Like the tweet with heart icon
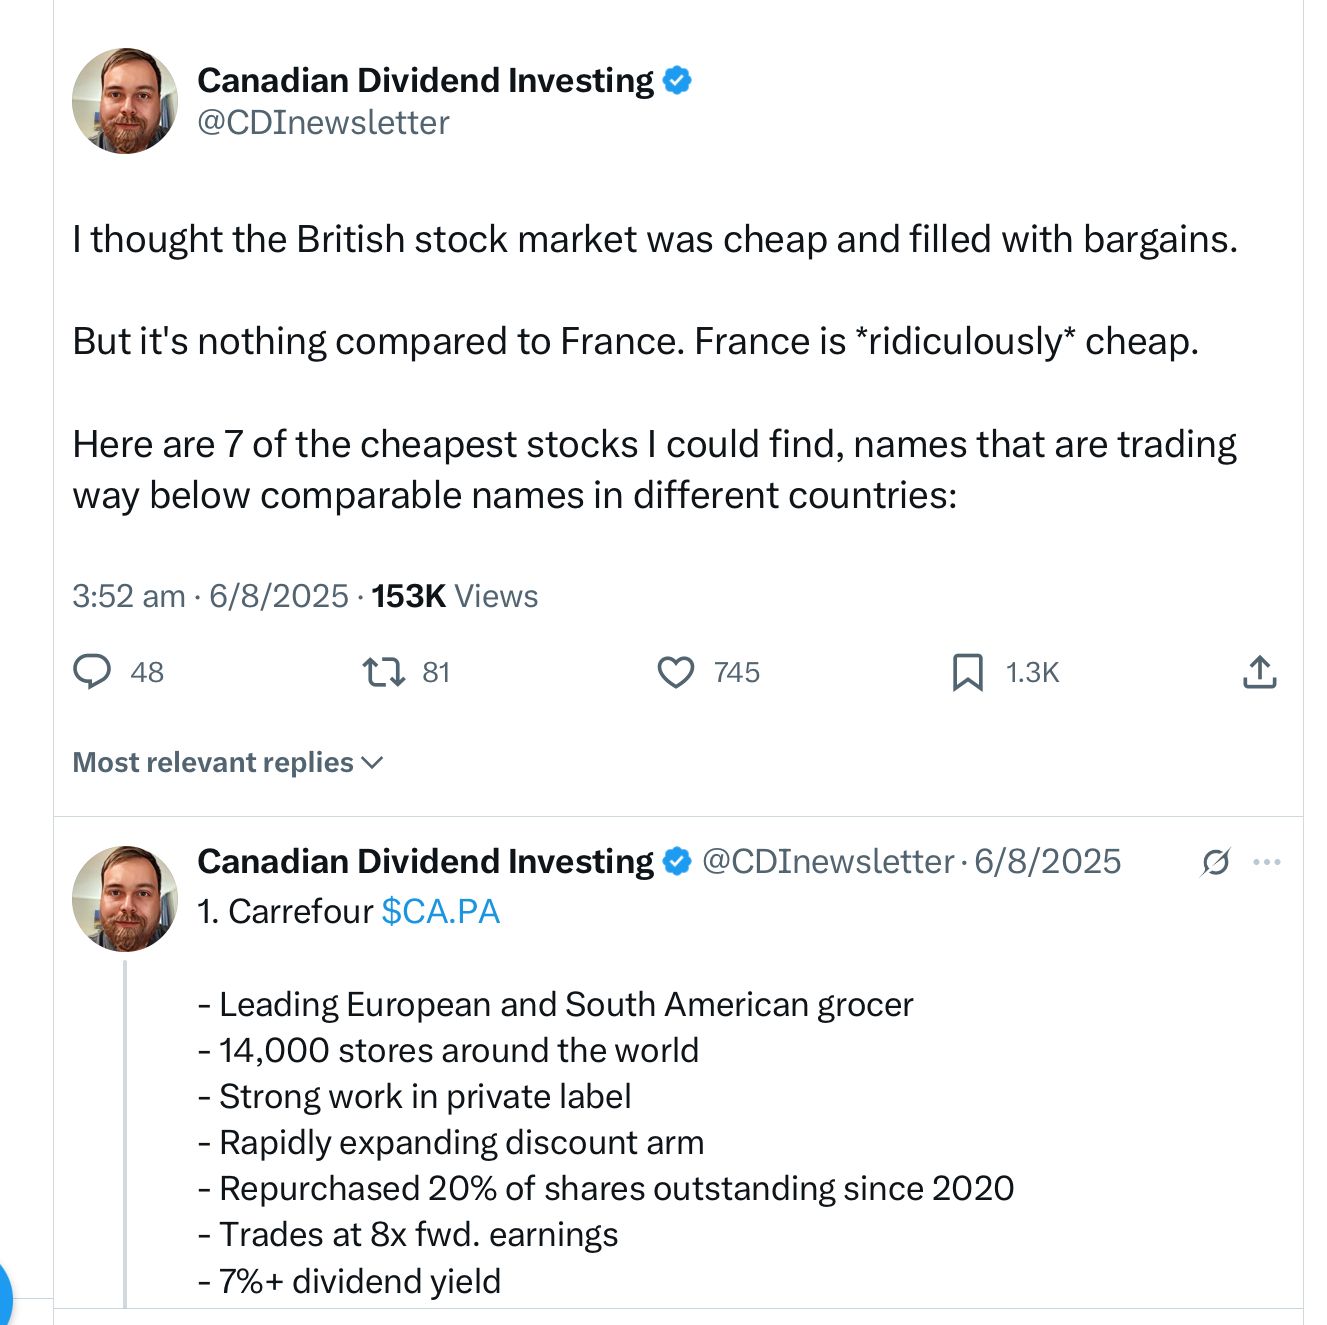Image resolution: width=1327 pixels, height=1325 pixels. [x=676, y=672]
